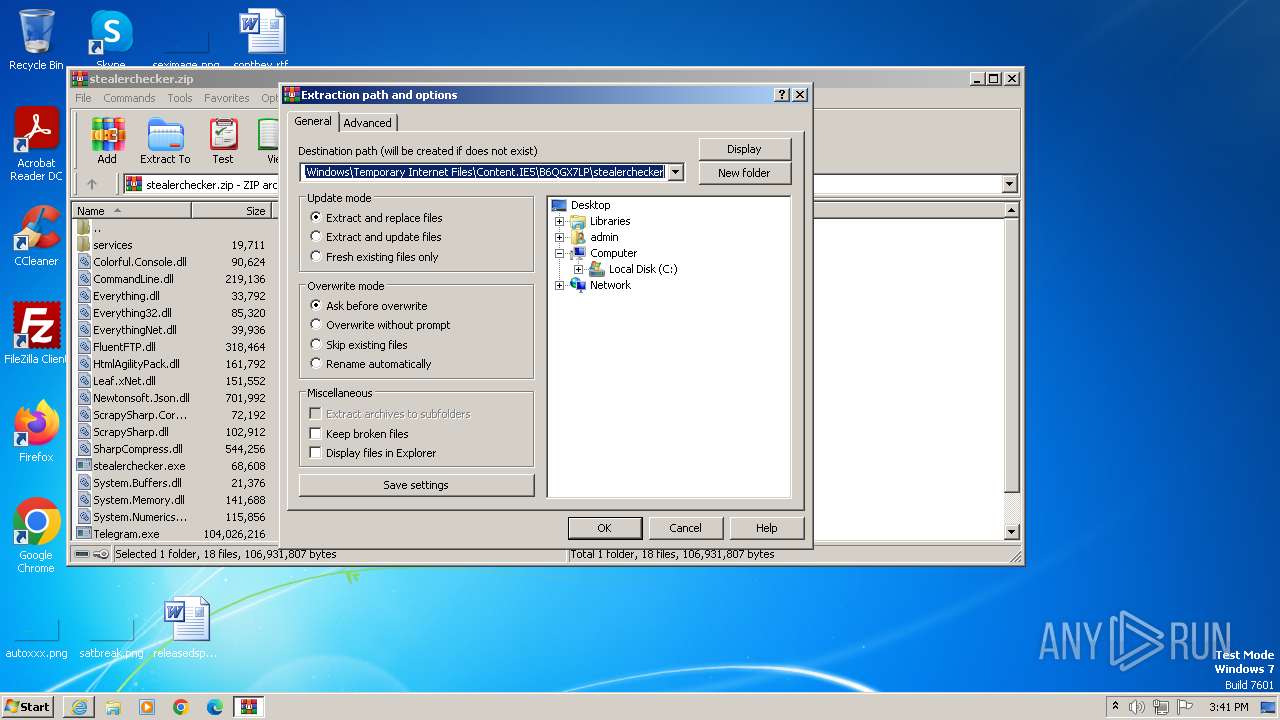Image resolution: width=1280 pixels, height=720 pixels.
Task: Expand the Network tree node
Action: (x=560, y=285)
